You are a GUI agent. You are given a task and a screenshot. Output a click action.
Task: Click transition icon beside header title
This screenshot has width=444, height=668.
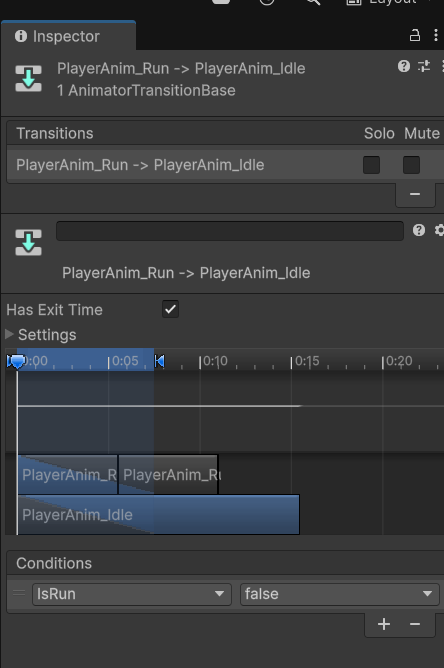[29, 78]
